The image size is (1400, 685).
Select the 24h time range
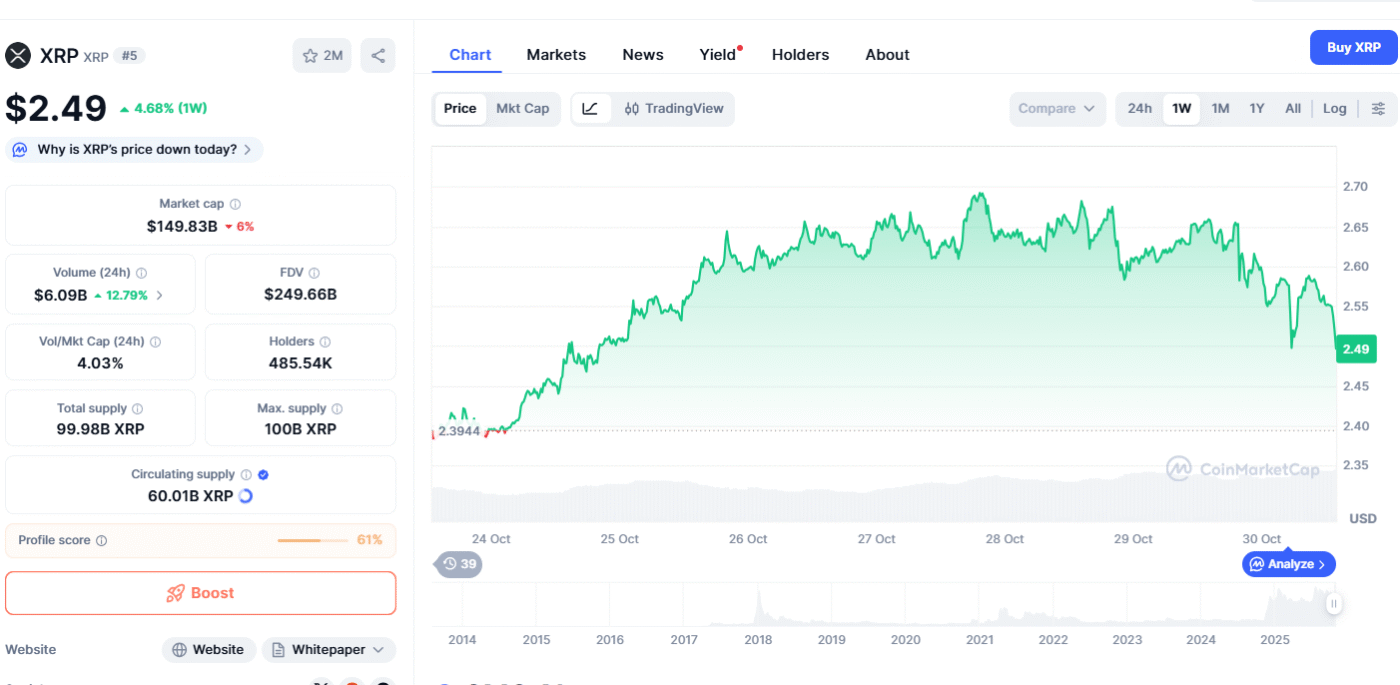[x=1139, y=109]
